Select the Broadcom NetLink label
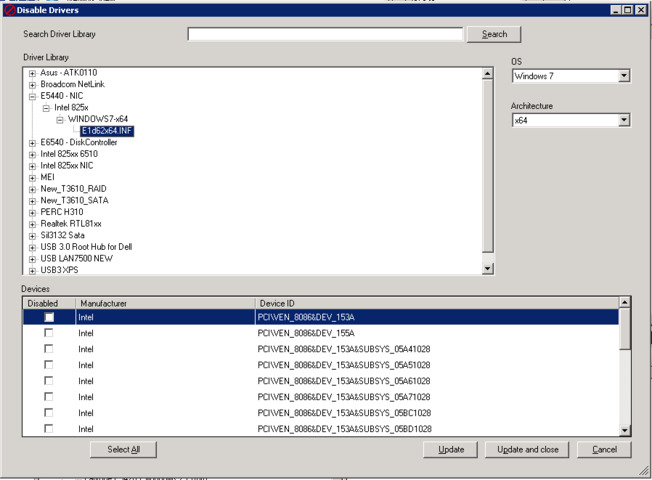This screenshot has width=652, height=480. tap(72, 84)
